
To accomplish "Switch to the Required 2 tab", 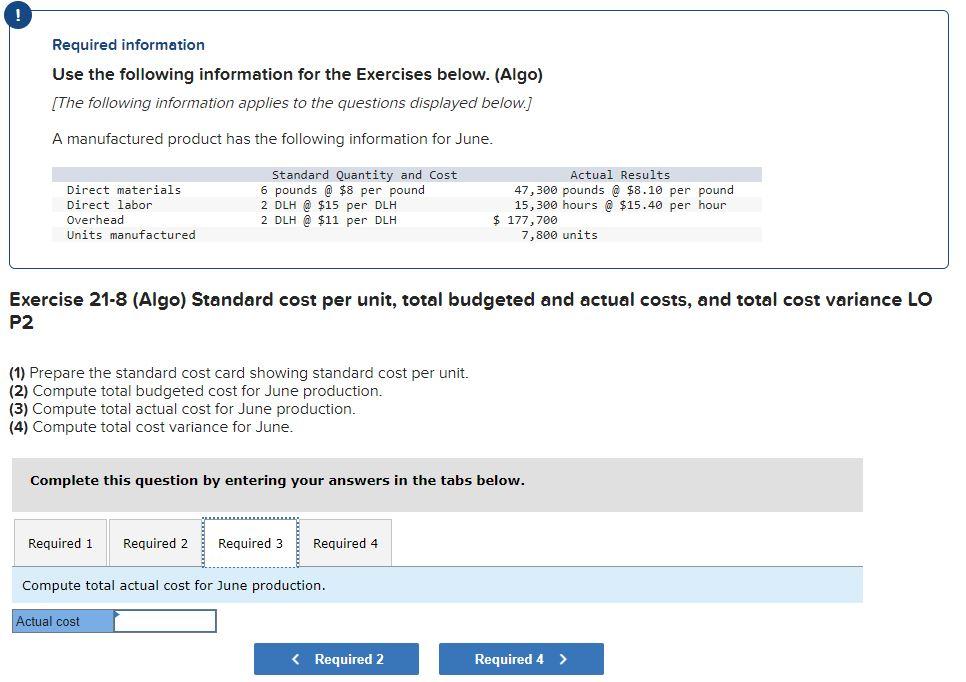I will click(x=155, y=543).
